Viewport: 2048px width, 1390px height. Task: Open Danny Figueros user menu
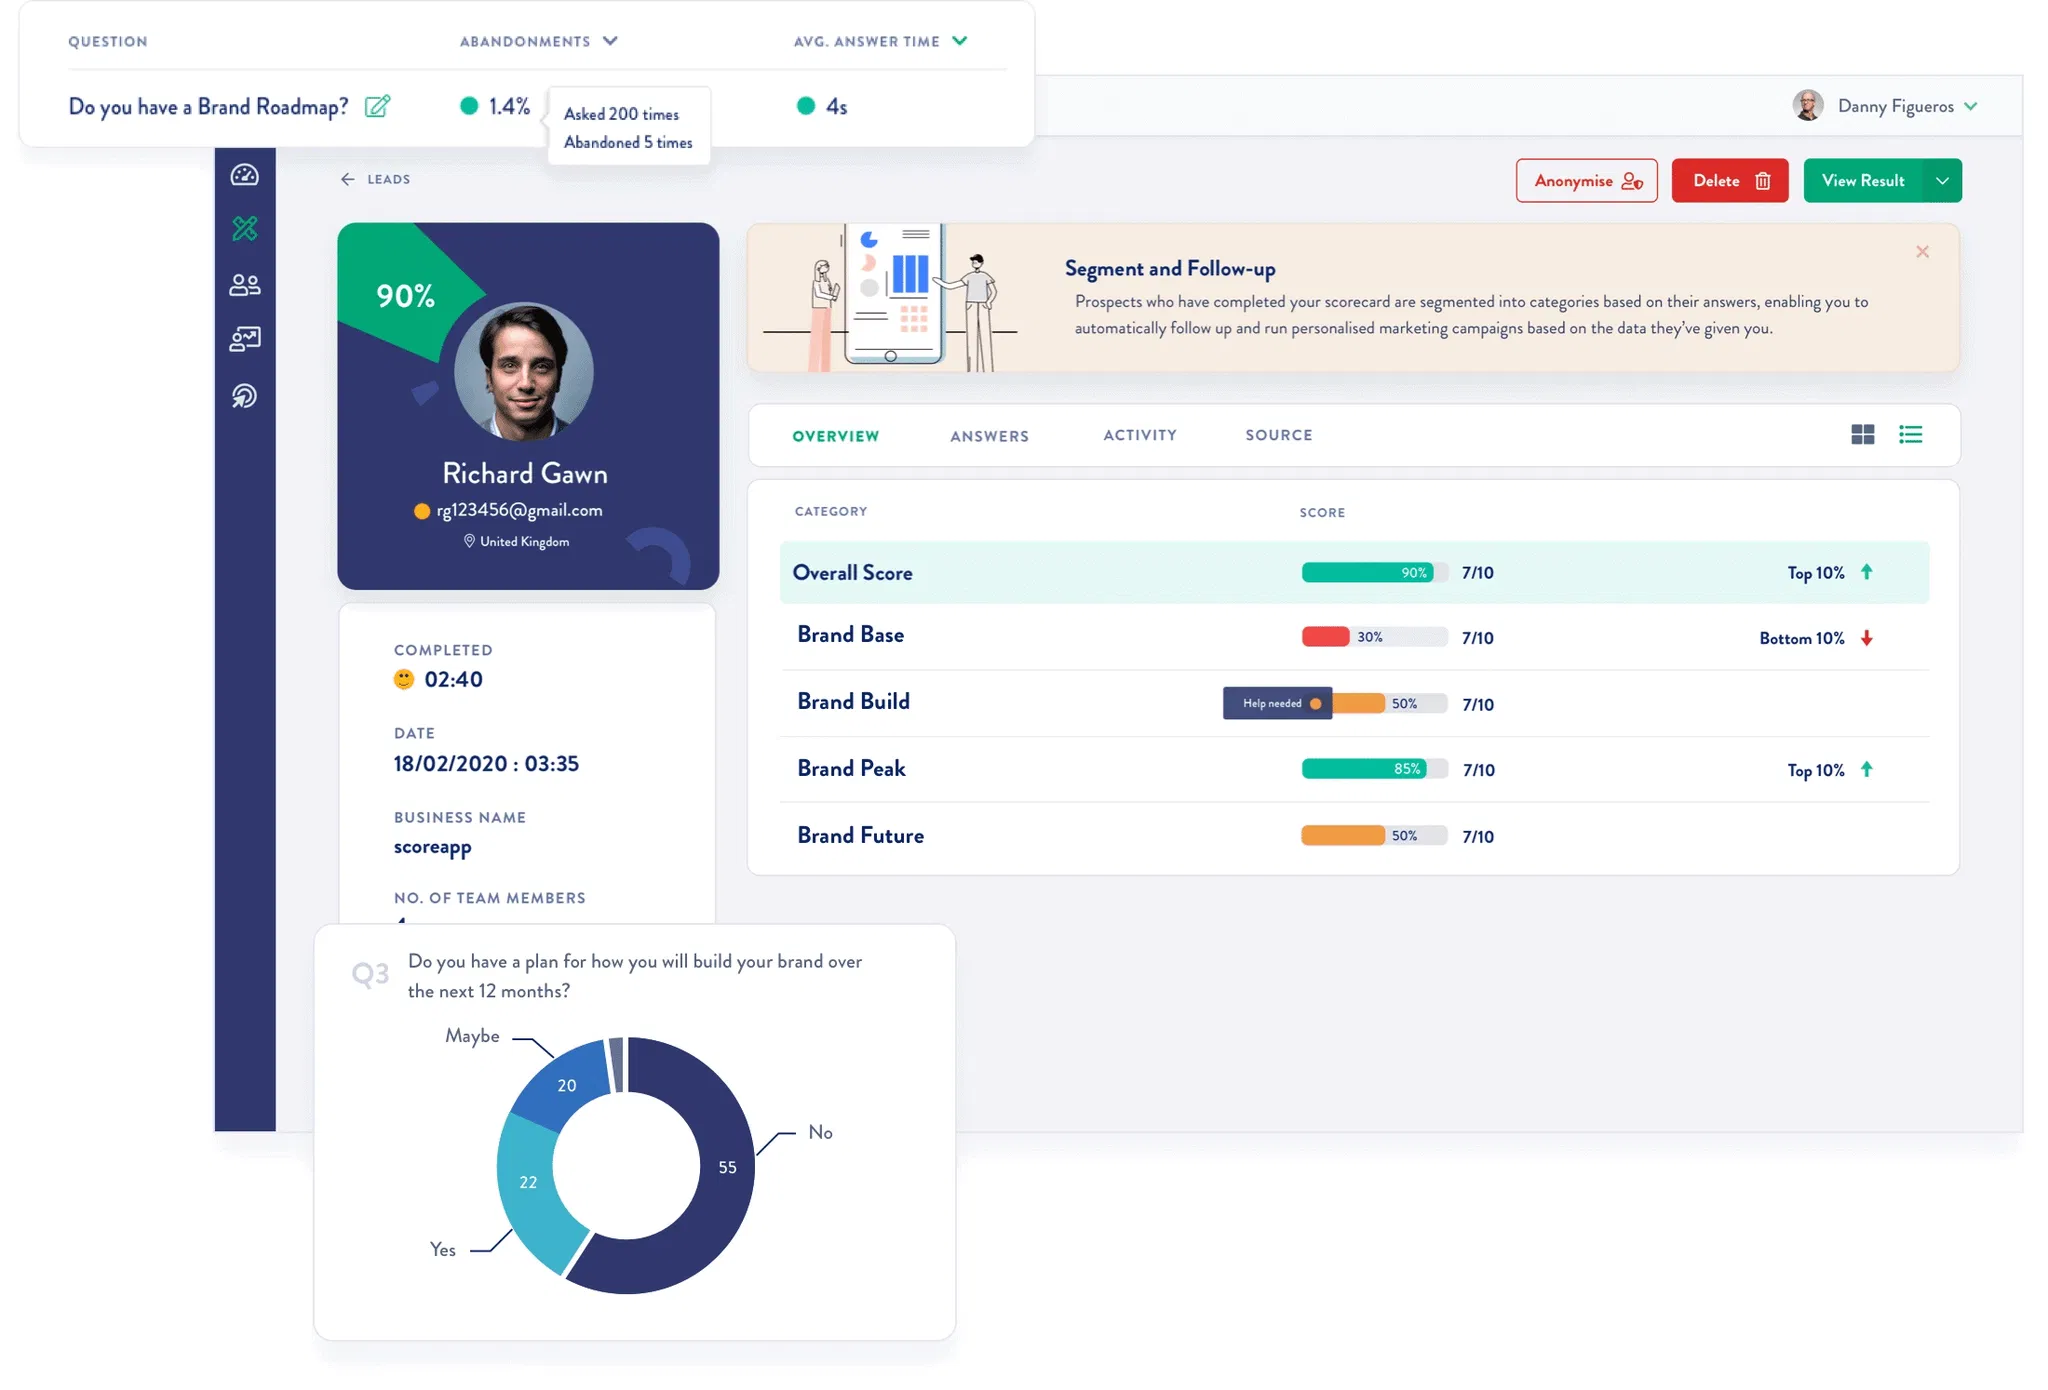pos(1894,106)
